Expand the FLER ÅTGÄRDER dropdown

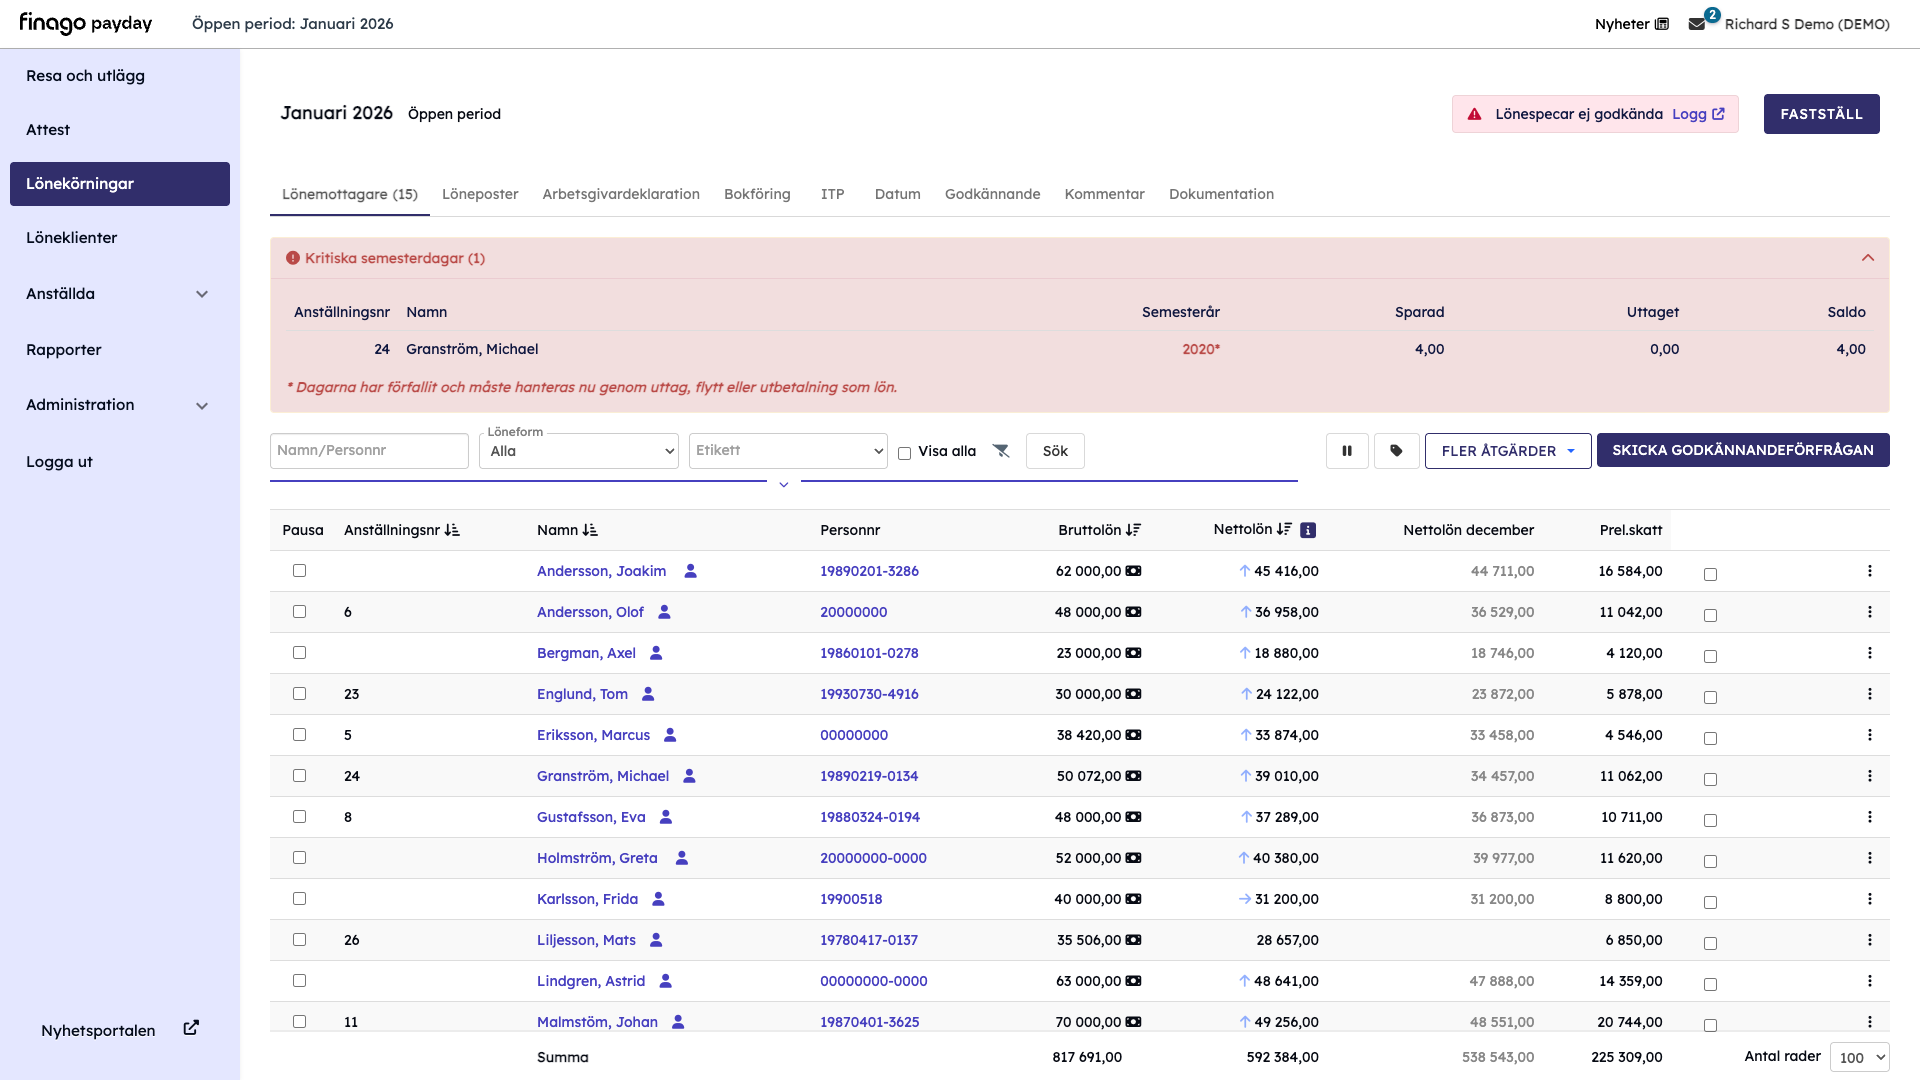[x=1507, y=451]
